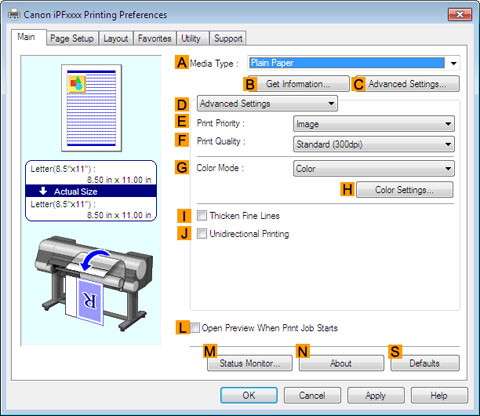Viewport: 480px width, 416px height.
Task: Check Open Preview When Print Job Starts
Action: pos(196,328)
